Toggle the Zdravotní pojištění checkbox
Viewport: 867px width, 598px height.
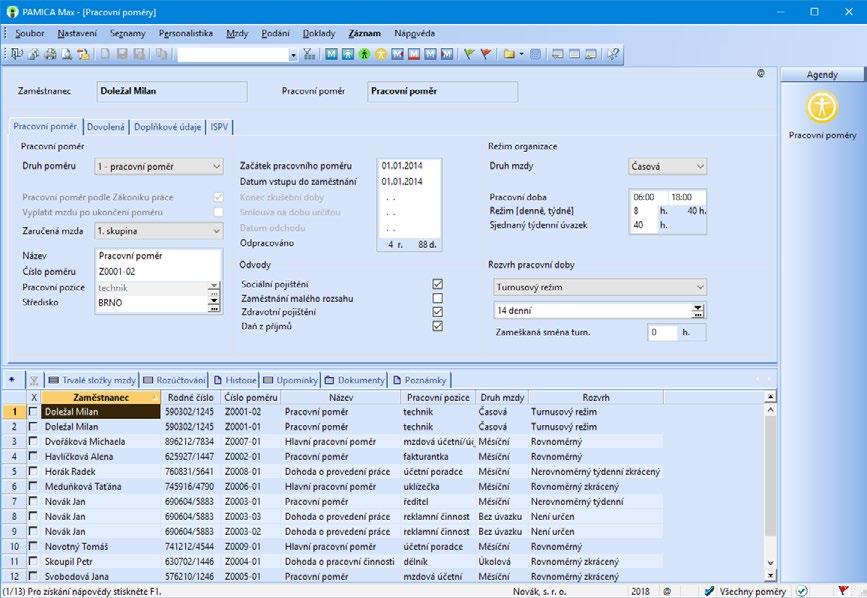tap(437, 312)
